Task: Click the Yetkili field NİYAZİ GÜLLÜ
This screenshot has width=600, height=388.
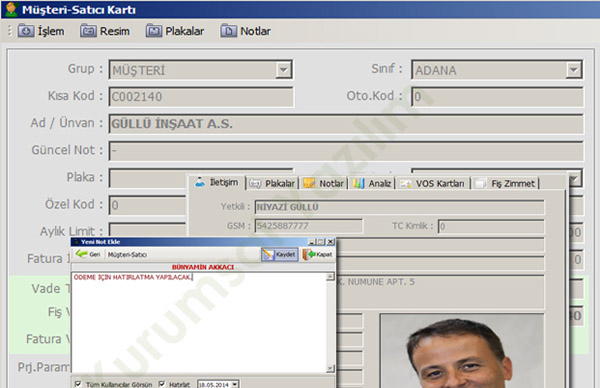Action: [399, 207]
